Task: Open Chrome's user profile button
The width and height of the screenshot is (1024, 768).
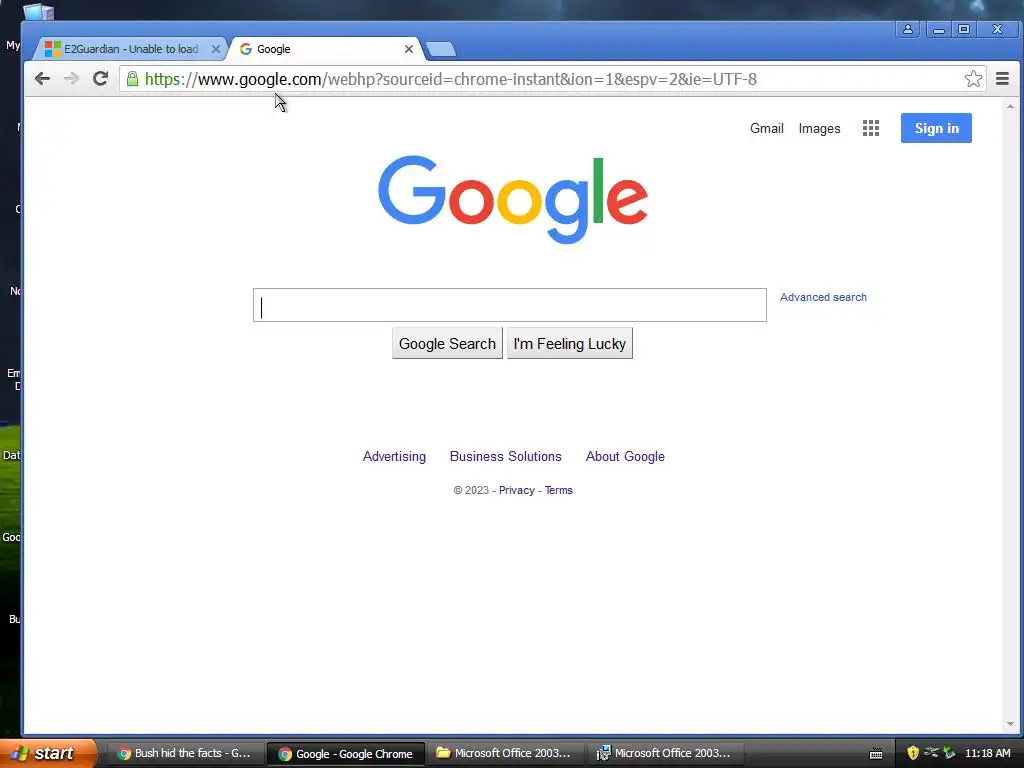Action: 908,29
